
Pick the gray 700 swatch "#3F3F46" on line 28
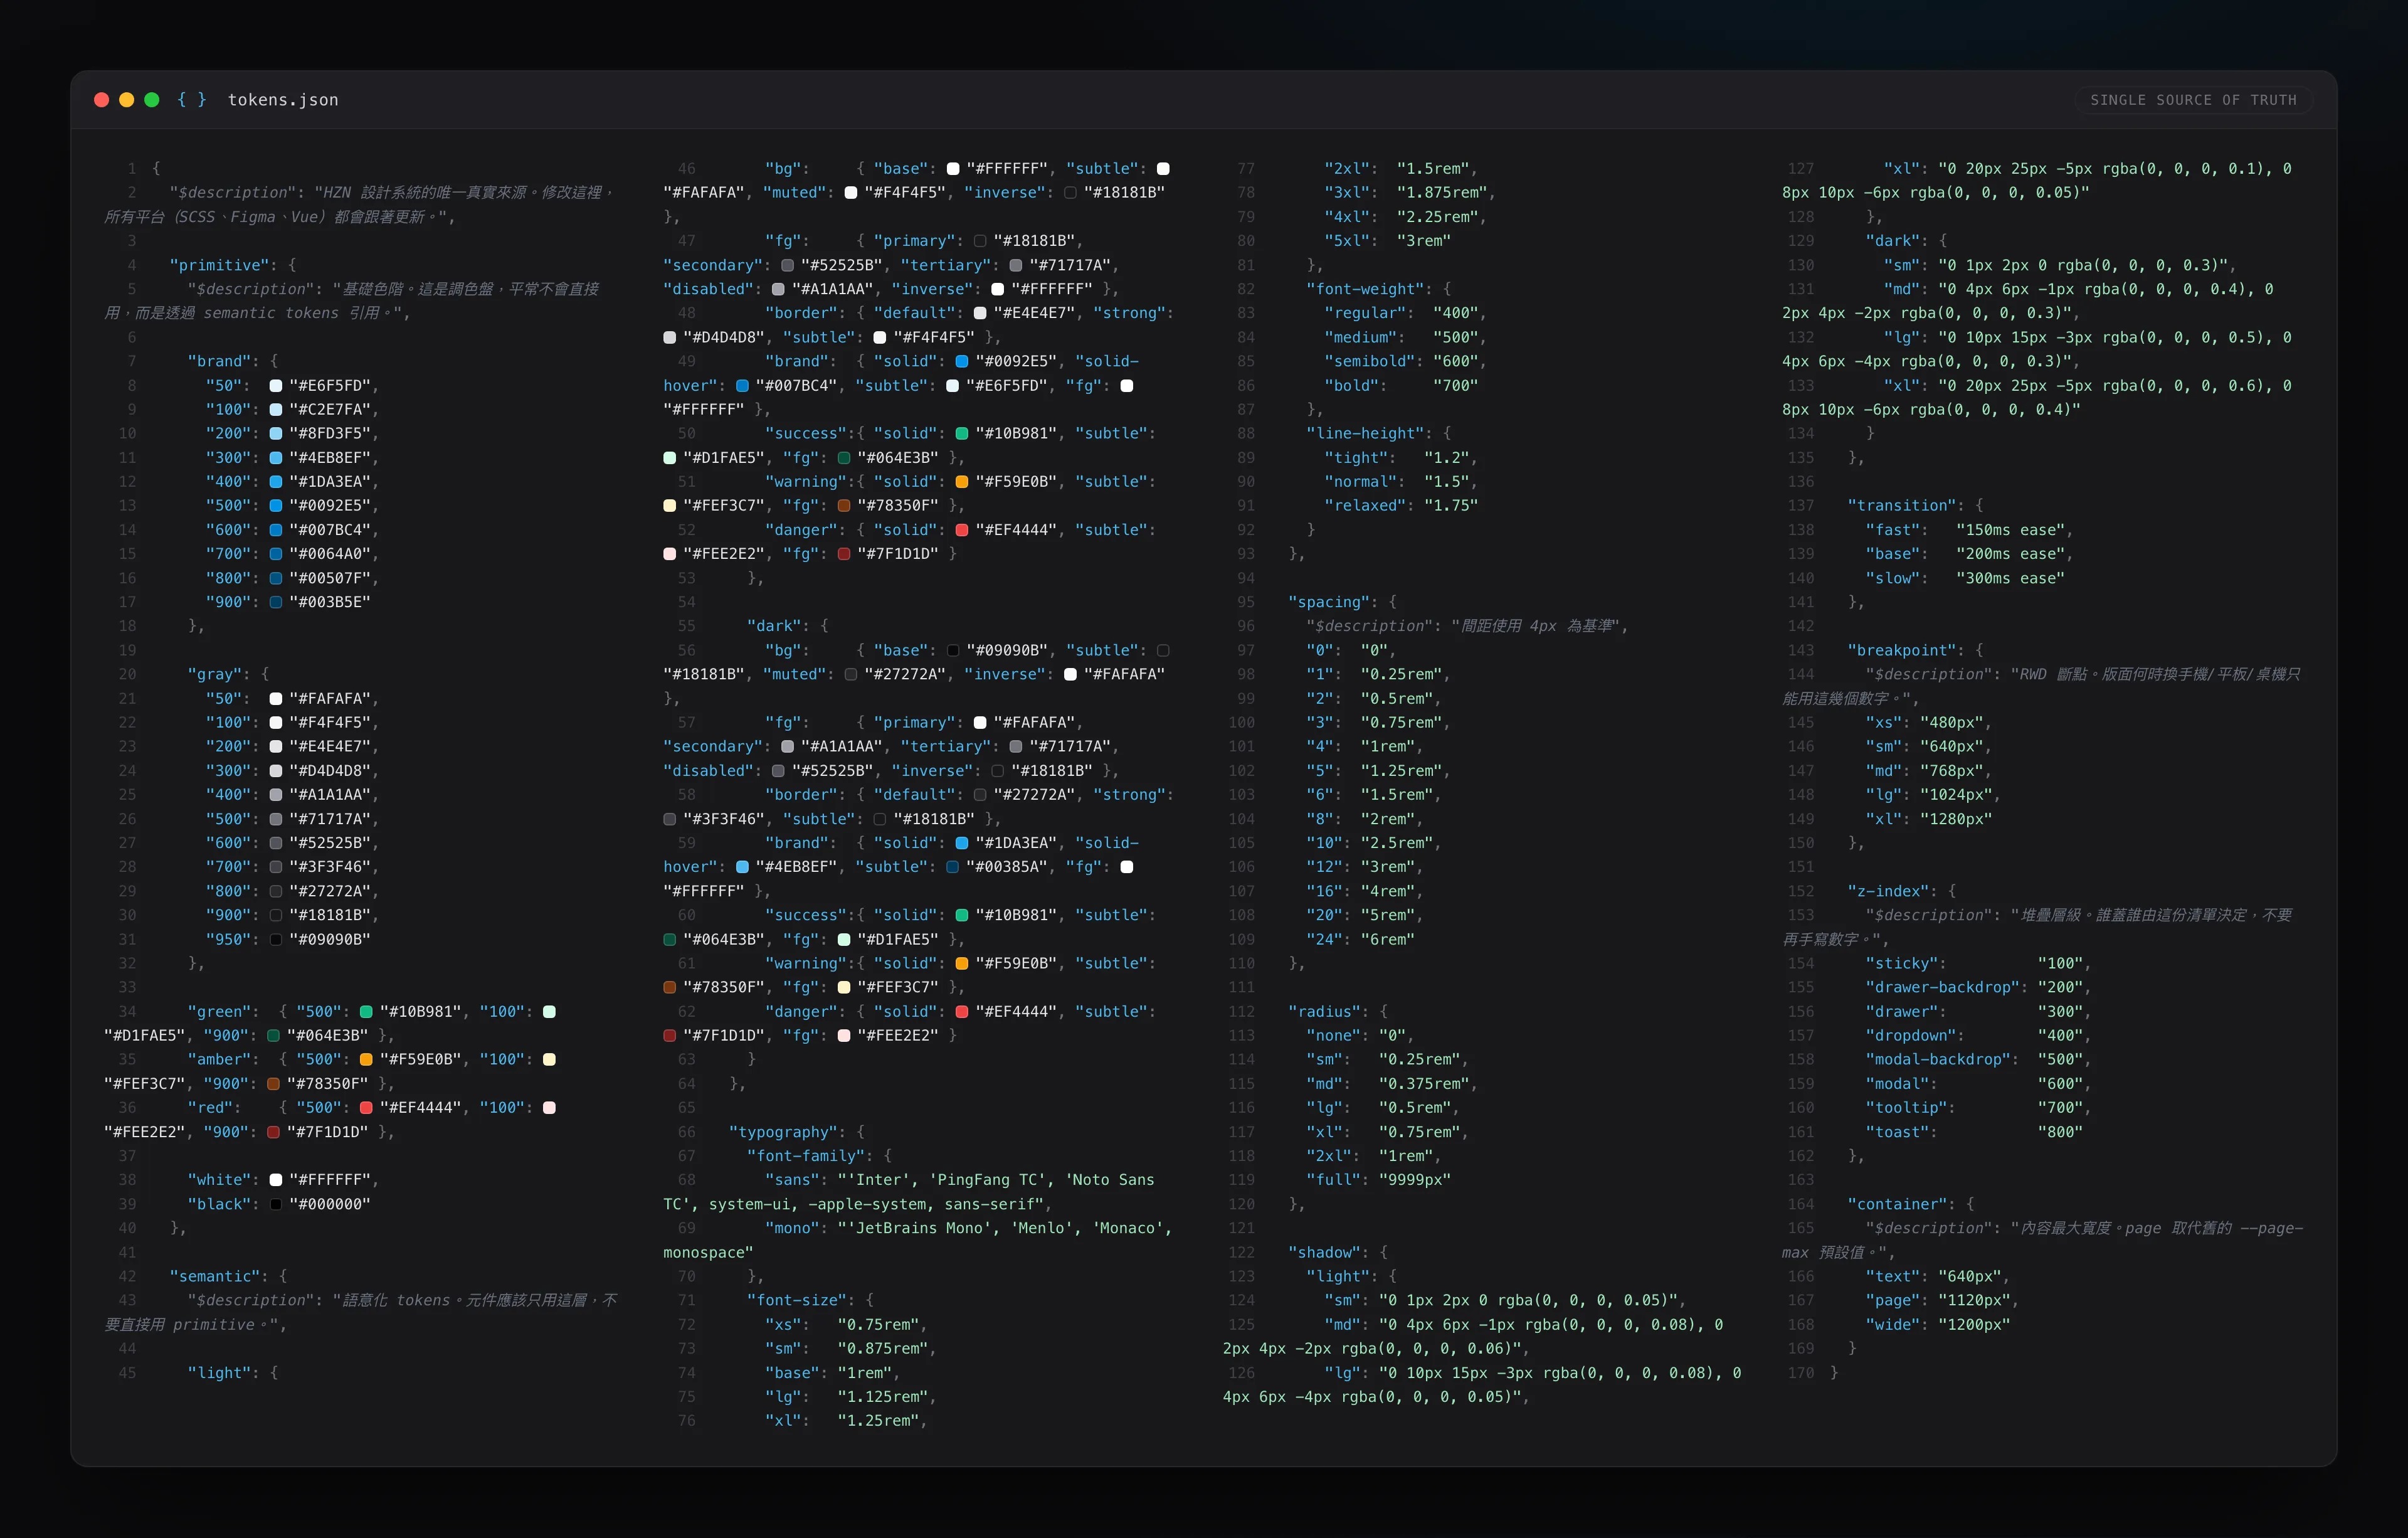click(276, 867)
